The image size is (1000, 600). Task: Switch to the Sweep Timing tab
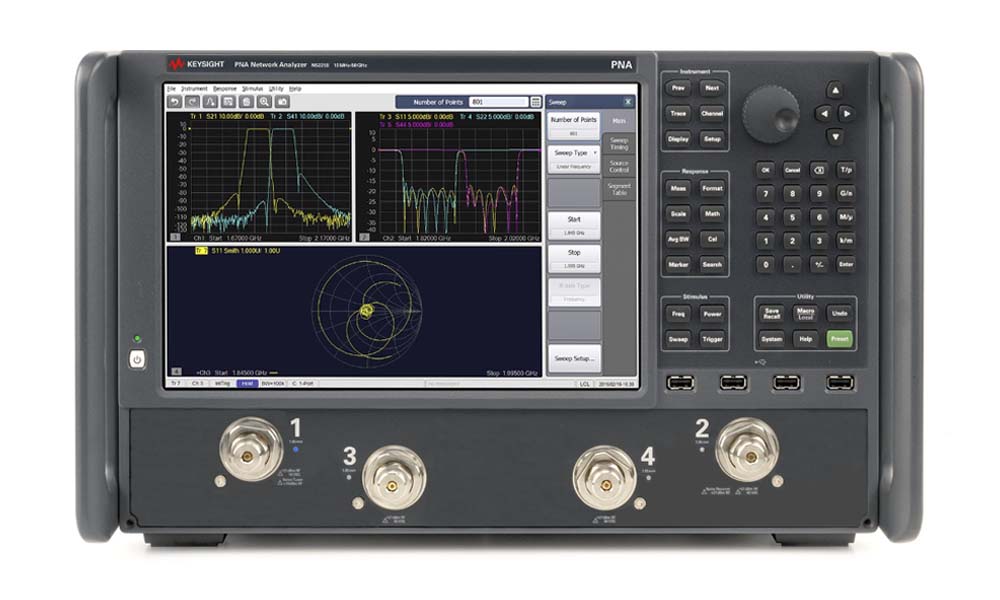pos(619,143)
